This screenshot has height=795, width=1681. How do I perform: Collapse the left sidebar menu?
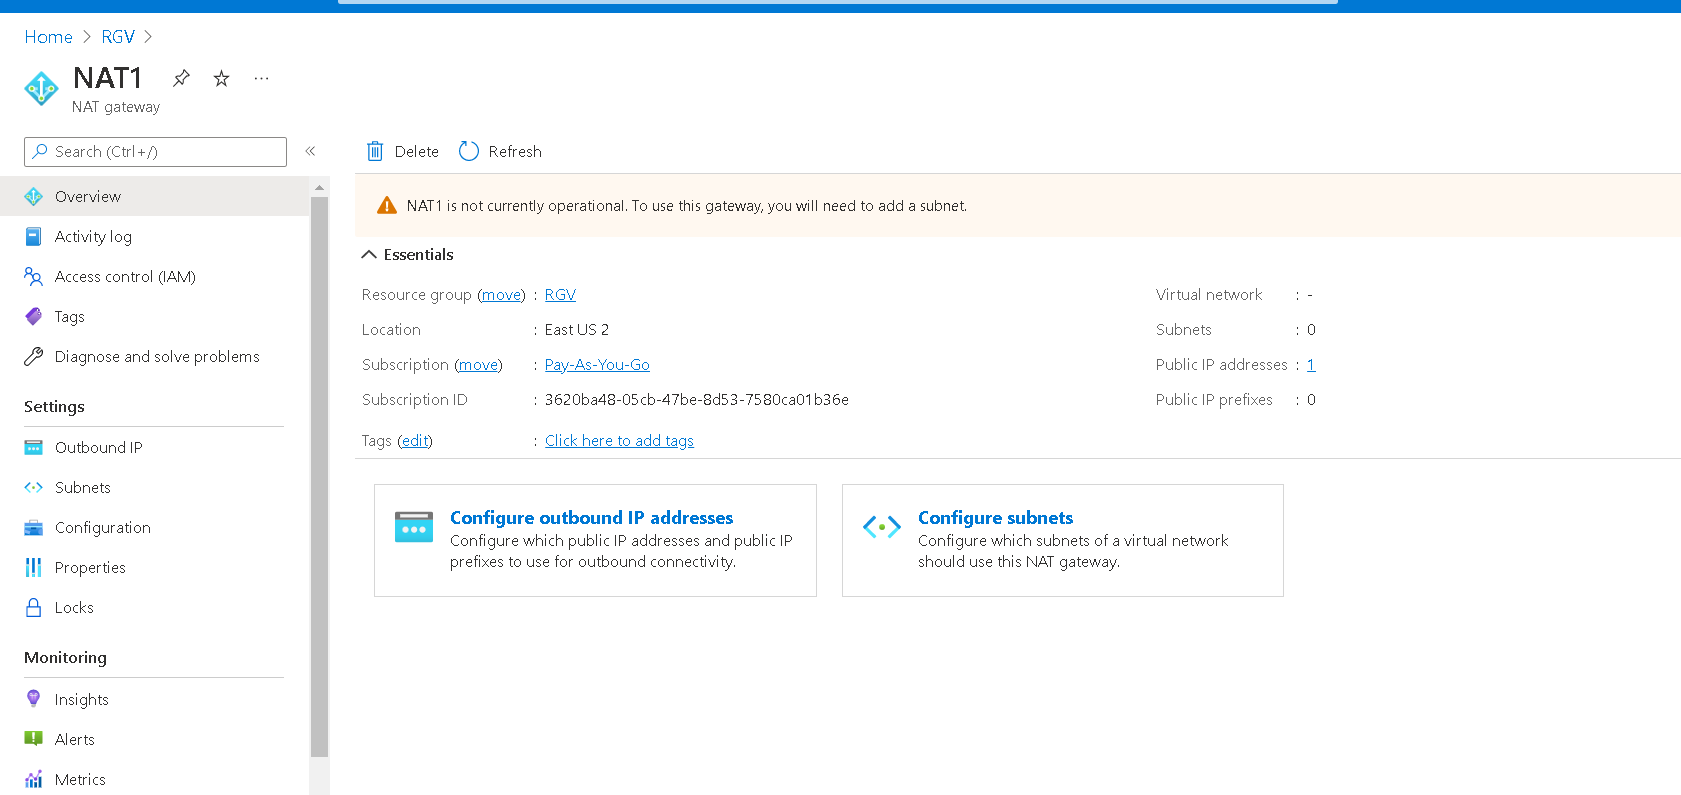310,151
